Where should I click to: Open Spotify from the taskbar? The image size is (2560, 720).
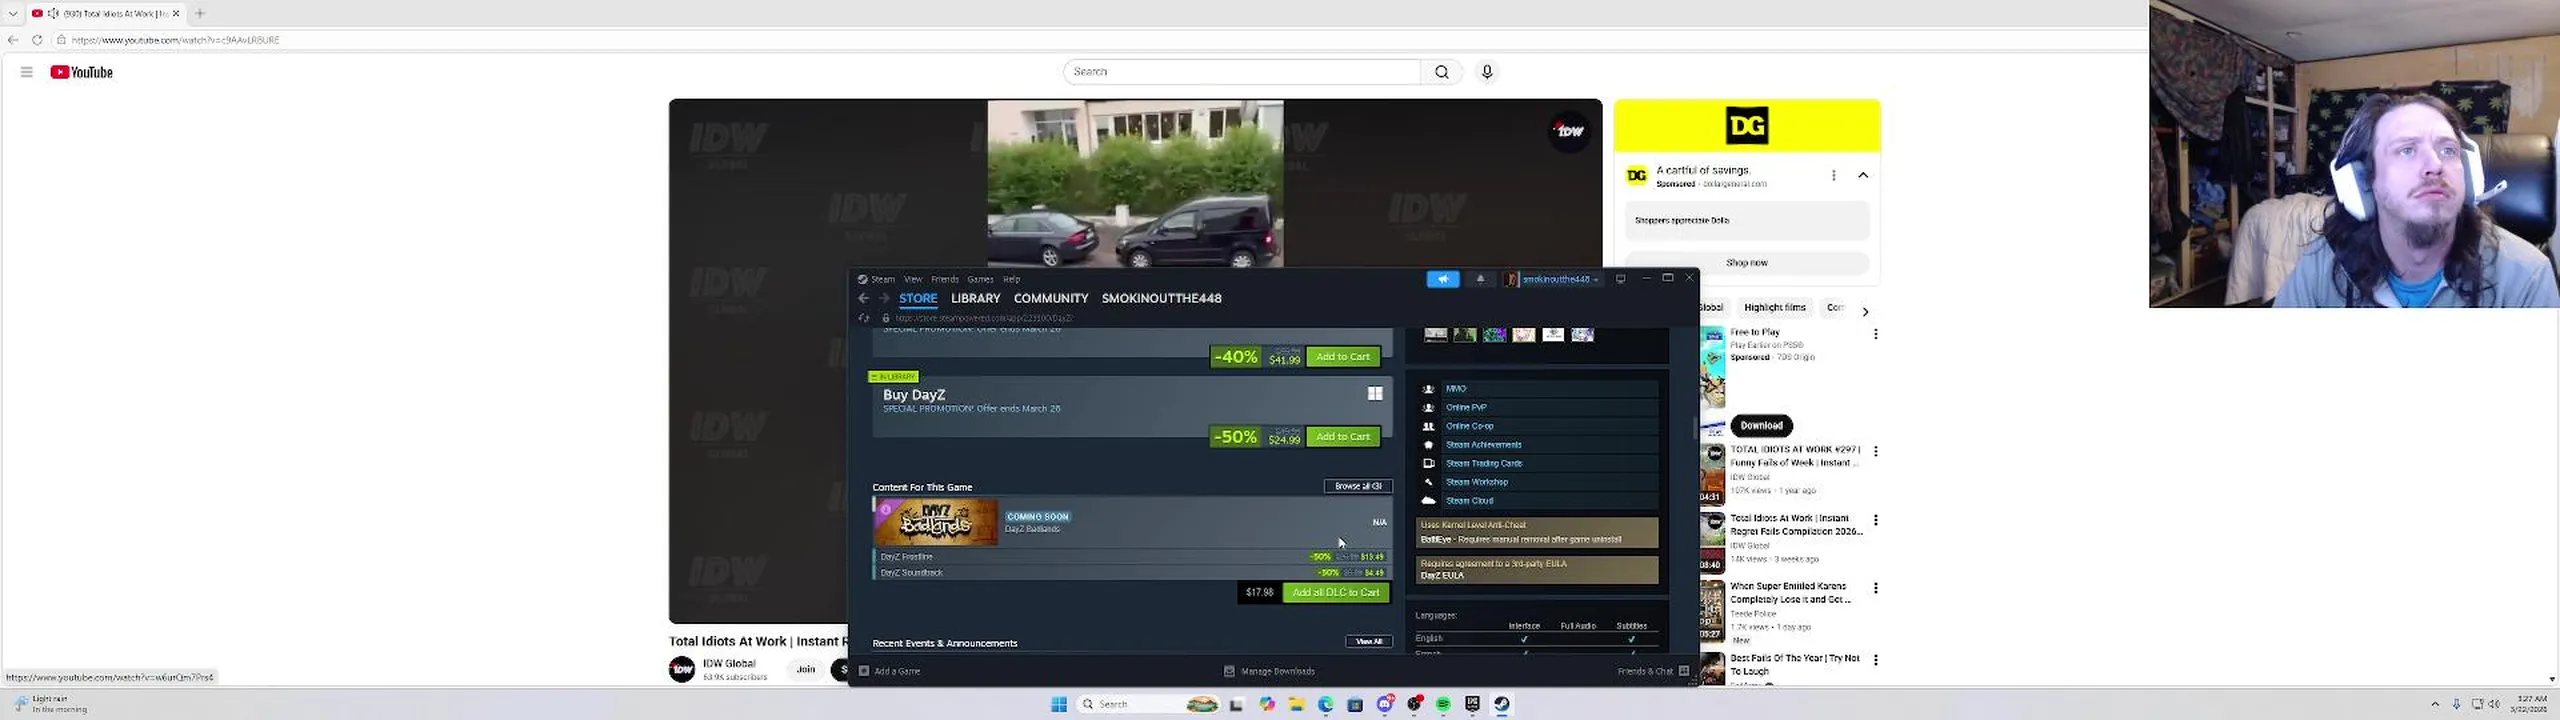pos(1443,704)
